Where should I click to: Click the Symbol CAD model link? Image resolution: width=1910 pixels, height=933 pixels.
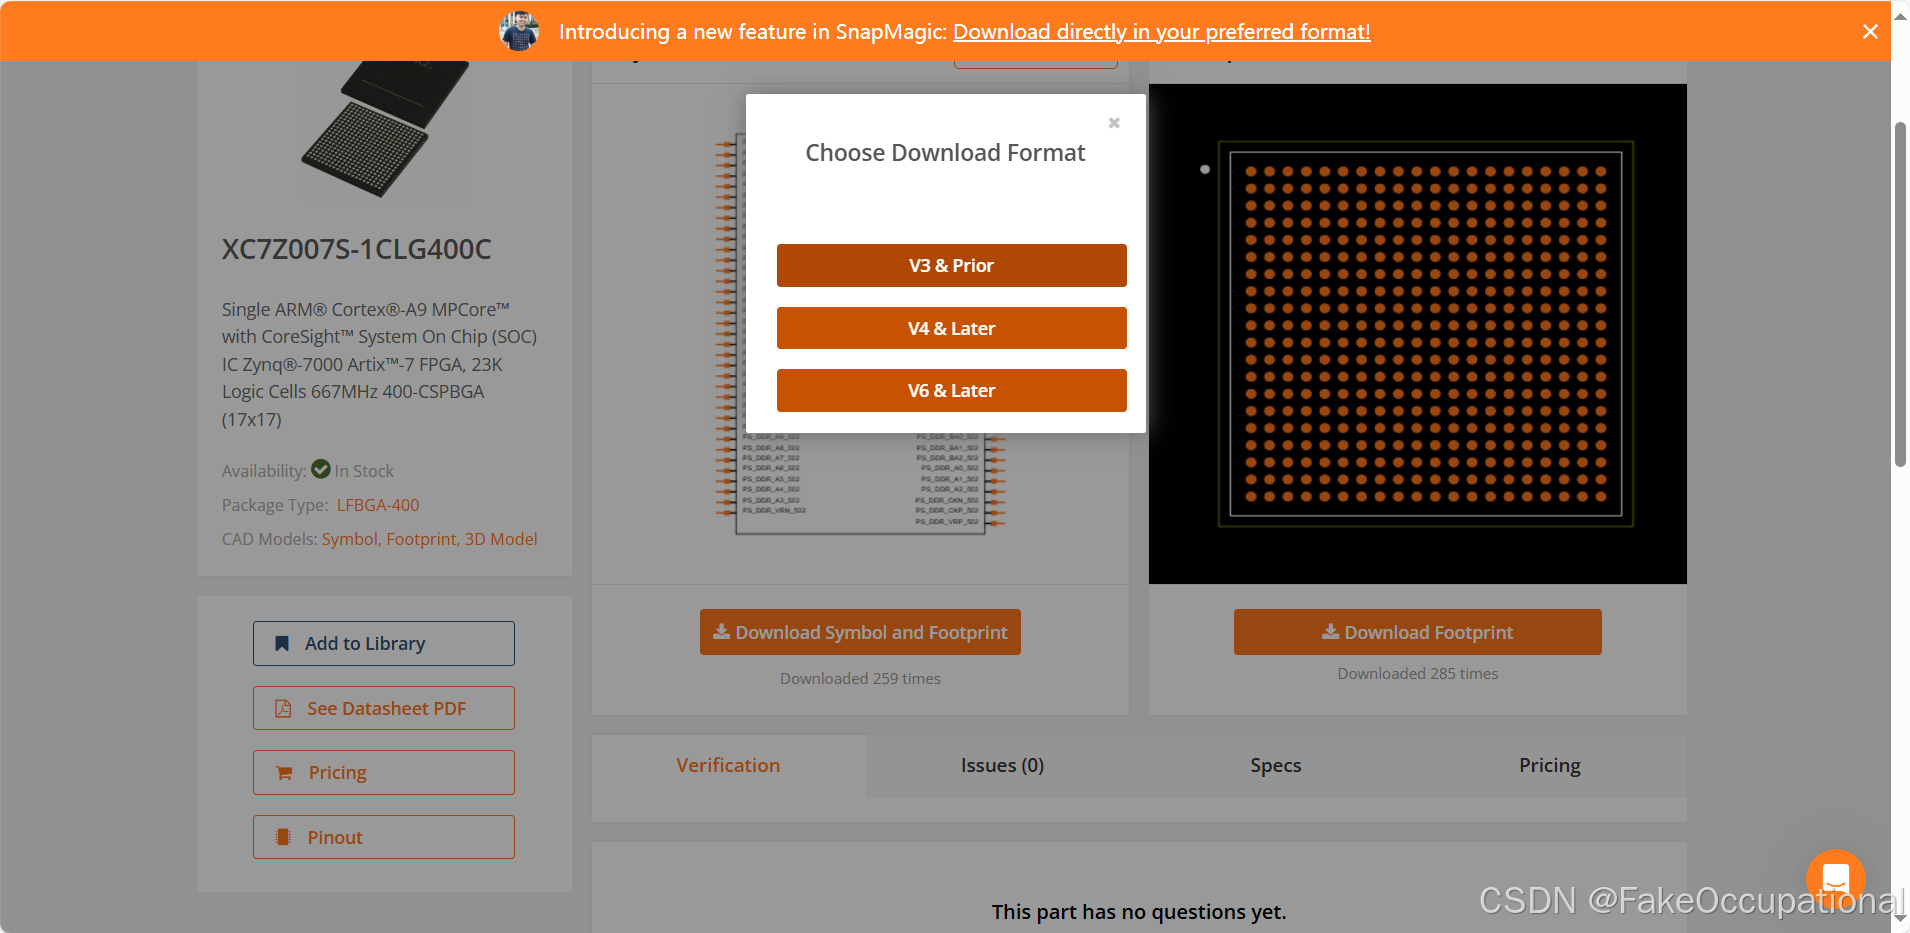(x=349, y=539)
